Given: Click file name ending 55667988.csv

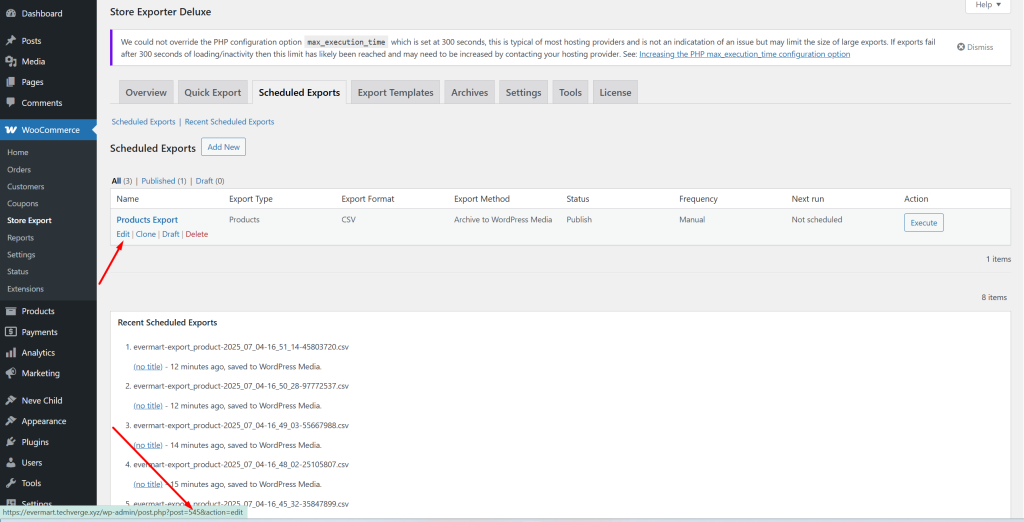Looking at the screenshot, I should coord(241,425).
